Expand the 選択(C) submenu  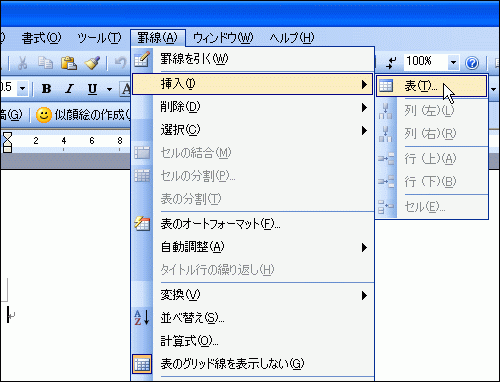tap(253, 130)
